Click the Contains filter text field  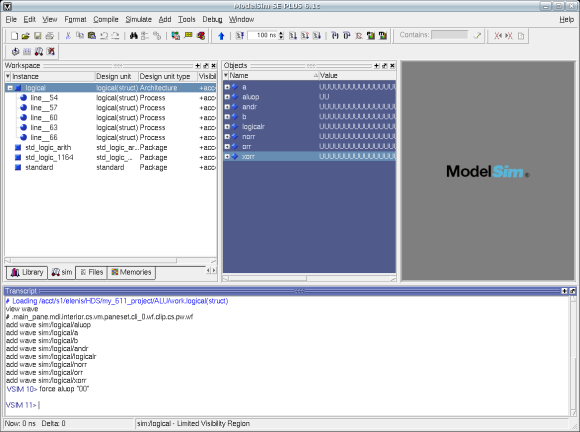[x=450, y=35]
